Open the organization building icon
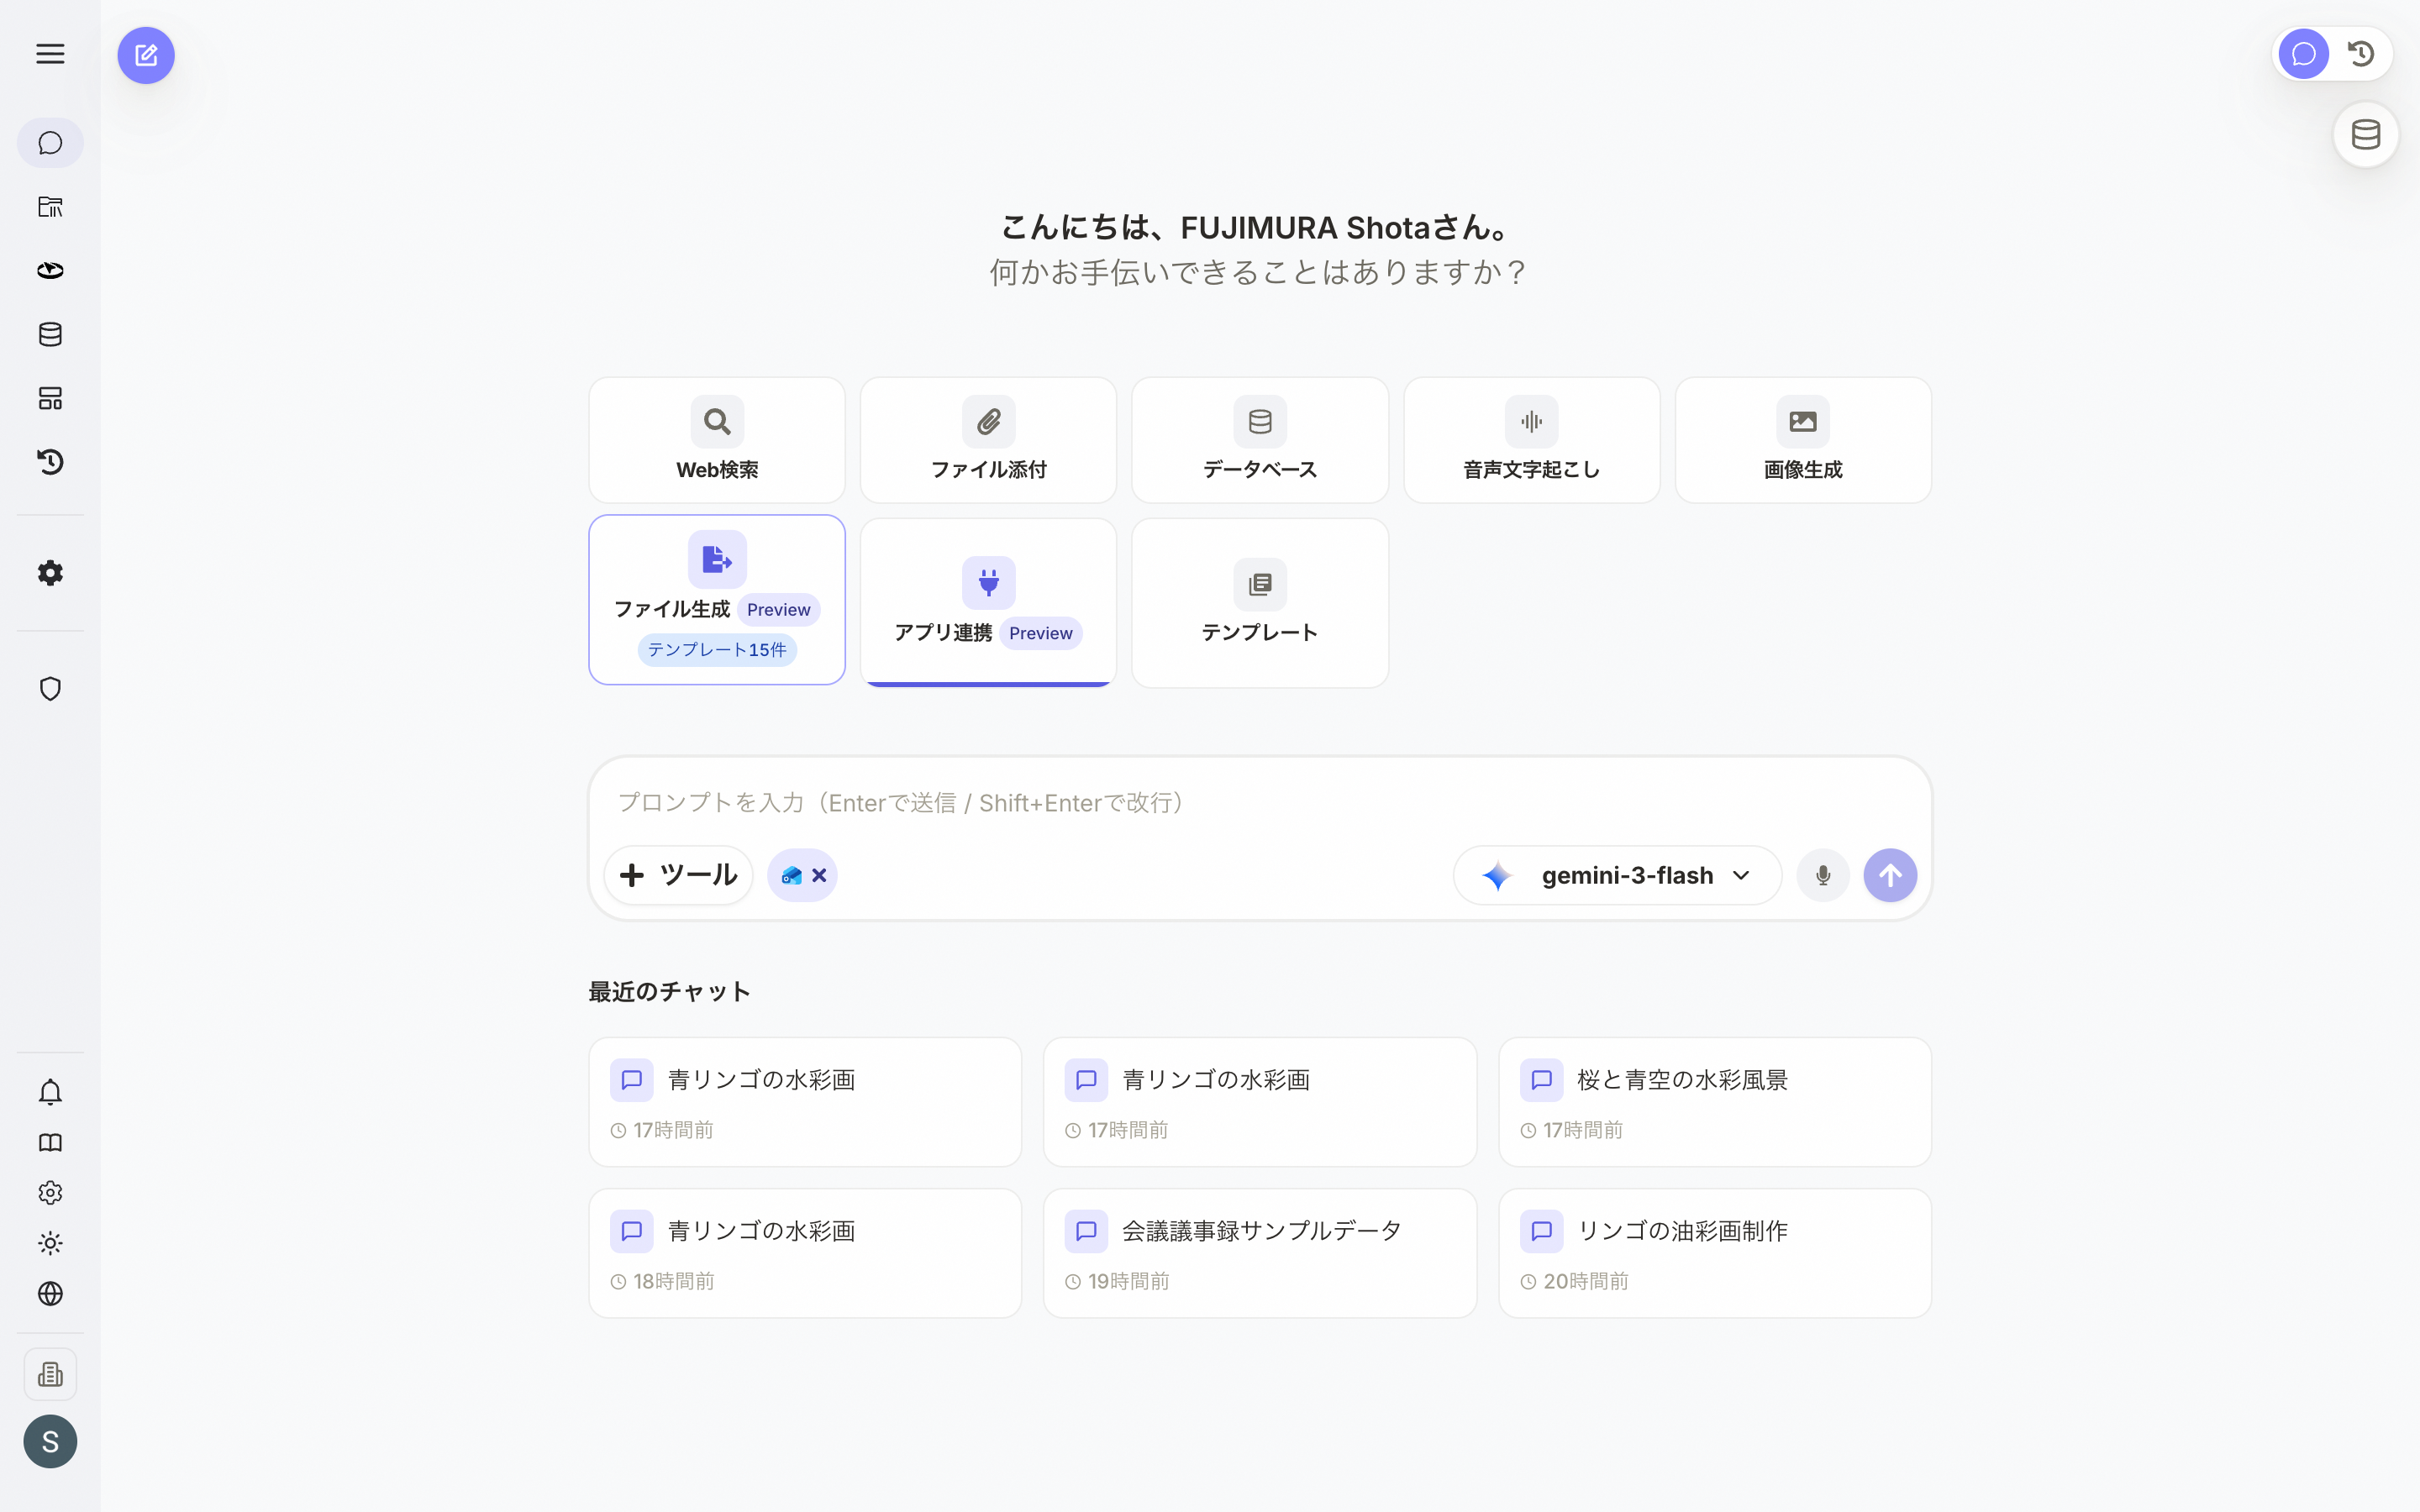Screen dimensions: 2420x1512 [50, 1374]
